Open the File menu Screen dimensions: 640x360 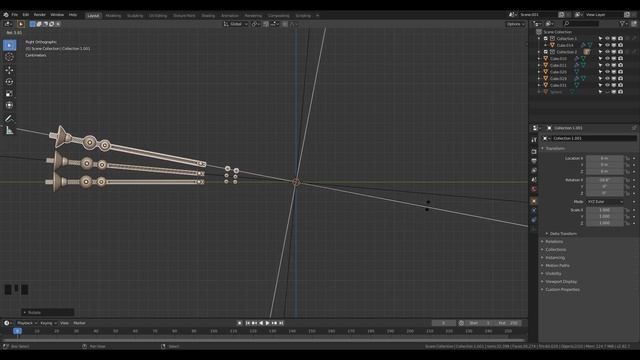pos(15,15)
